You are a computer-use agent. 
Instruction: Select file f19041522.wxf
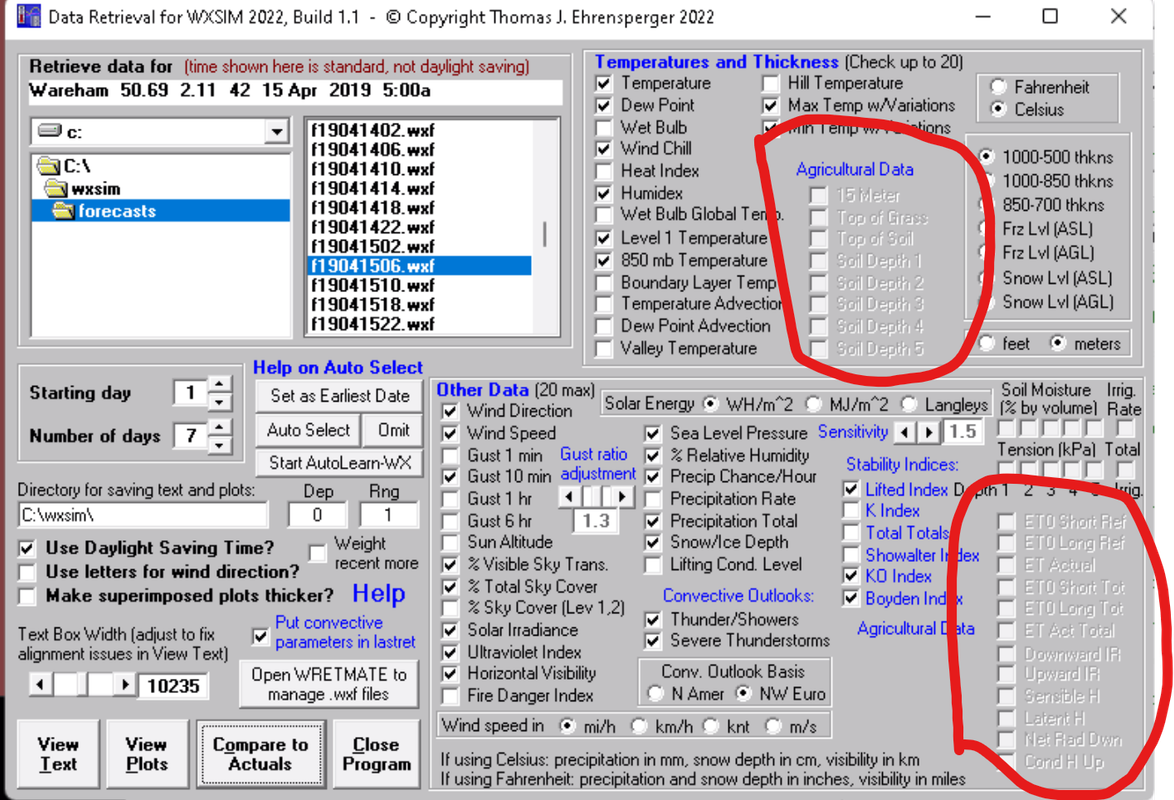pyautogui.click(x=373, y=324)
